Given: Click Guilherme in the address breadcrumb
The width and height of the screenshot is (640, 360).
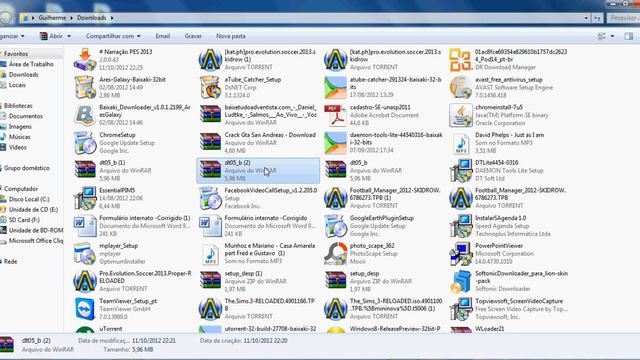Looking at the screenshot, I should 52,18.
